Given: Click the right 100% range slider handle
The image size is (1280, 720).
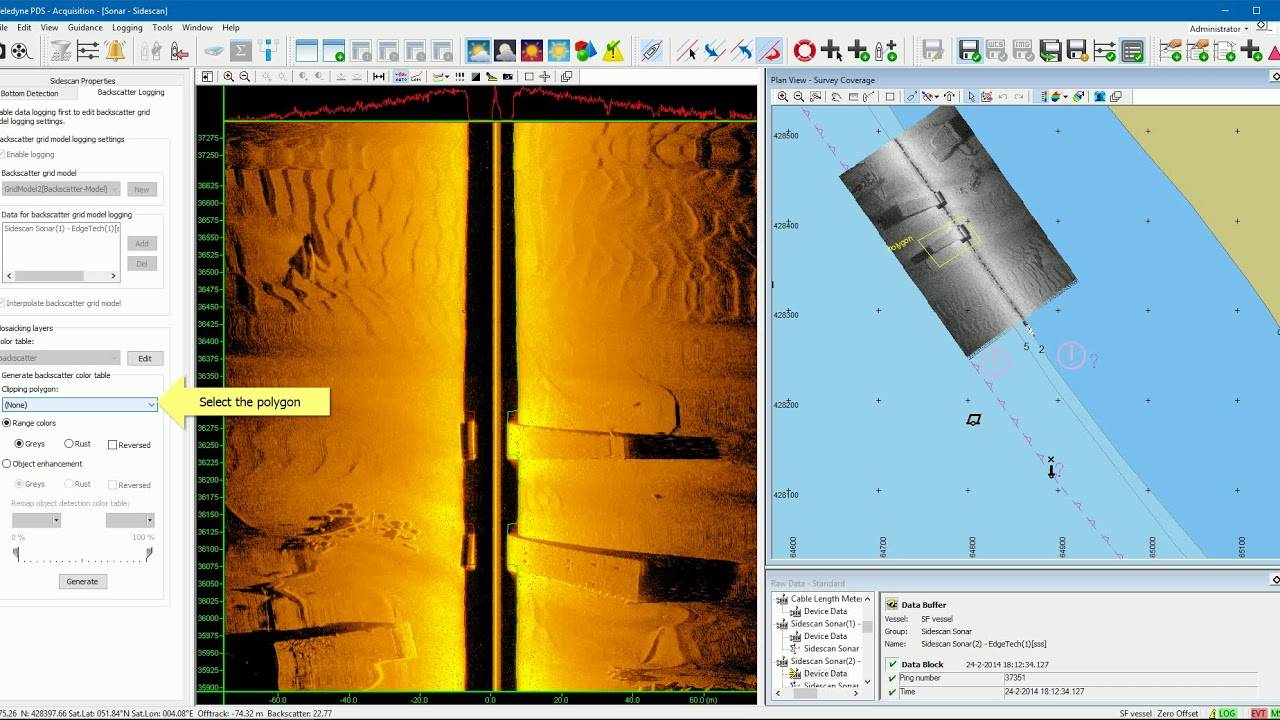Looking at the screenshot, I should point(149,553).
